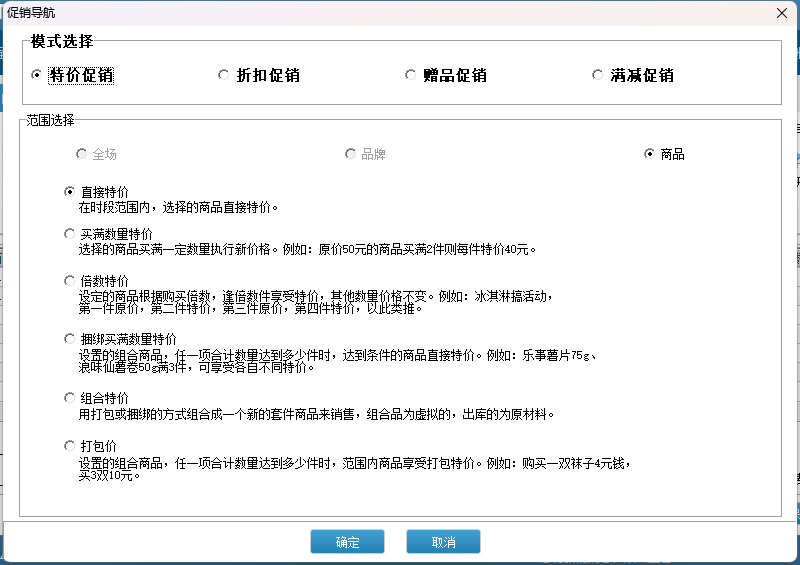Screen dimensions: 800x565
Task: Select the 直接特价 option
Action: pos(69,191)
